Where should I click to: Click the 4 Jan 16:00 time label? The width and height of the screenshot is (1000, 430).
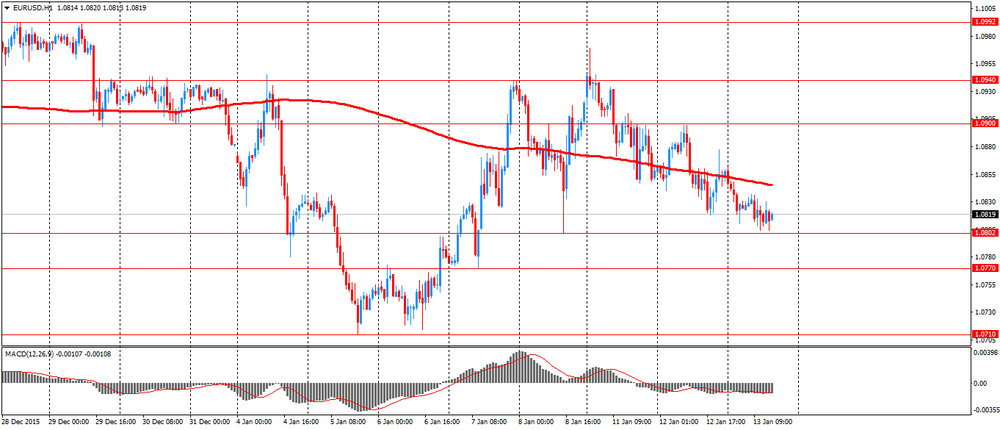(302, 422)
